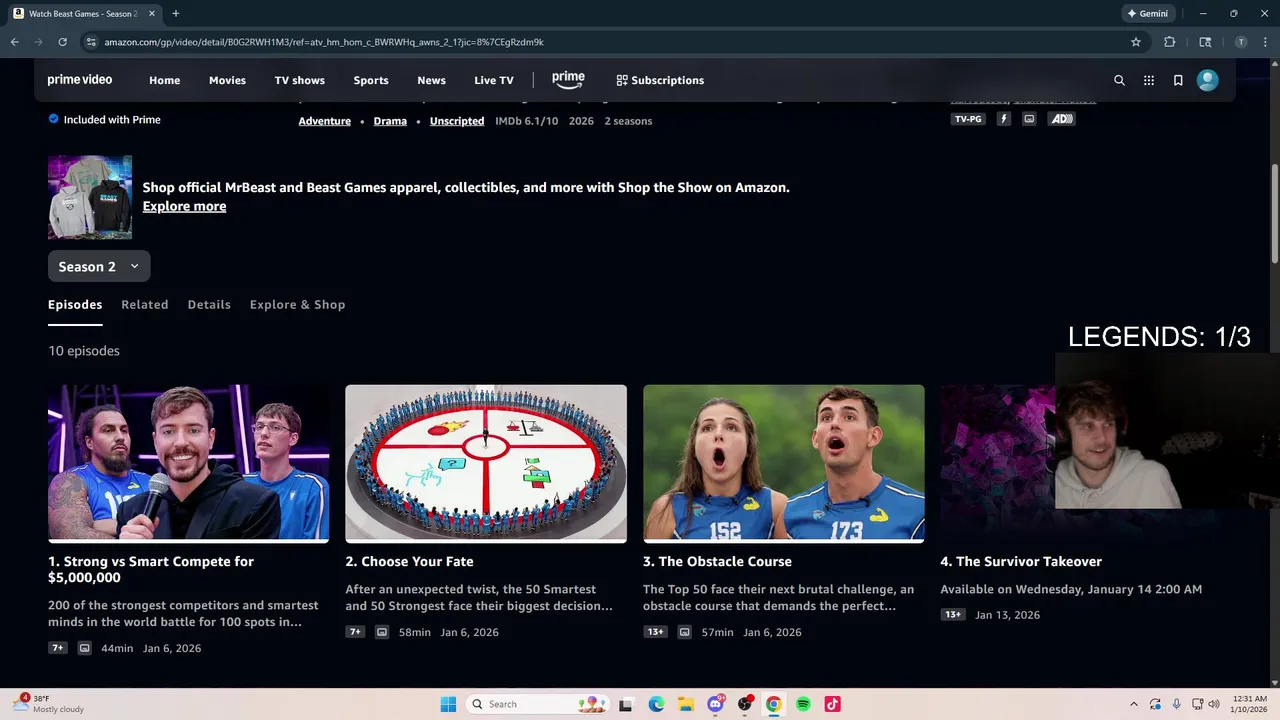
Task: Open the TV shows menu item
Action: point(300,80)
